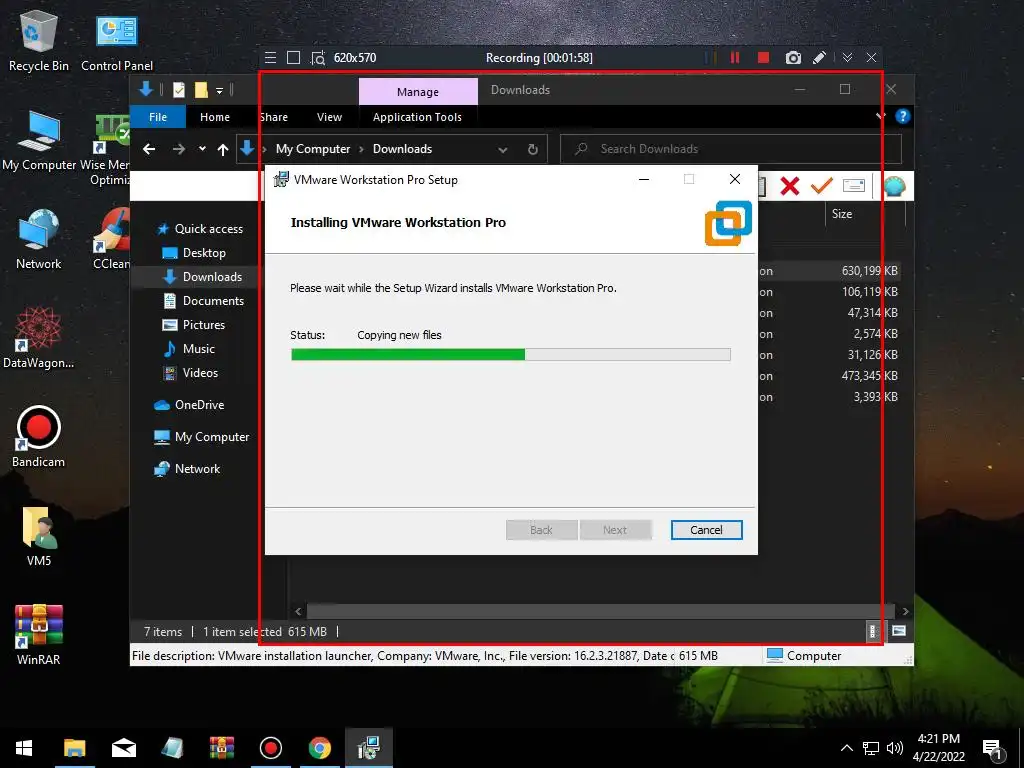Click the rename card icon
1024x768 pixels.
point(854,186)
